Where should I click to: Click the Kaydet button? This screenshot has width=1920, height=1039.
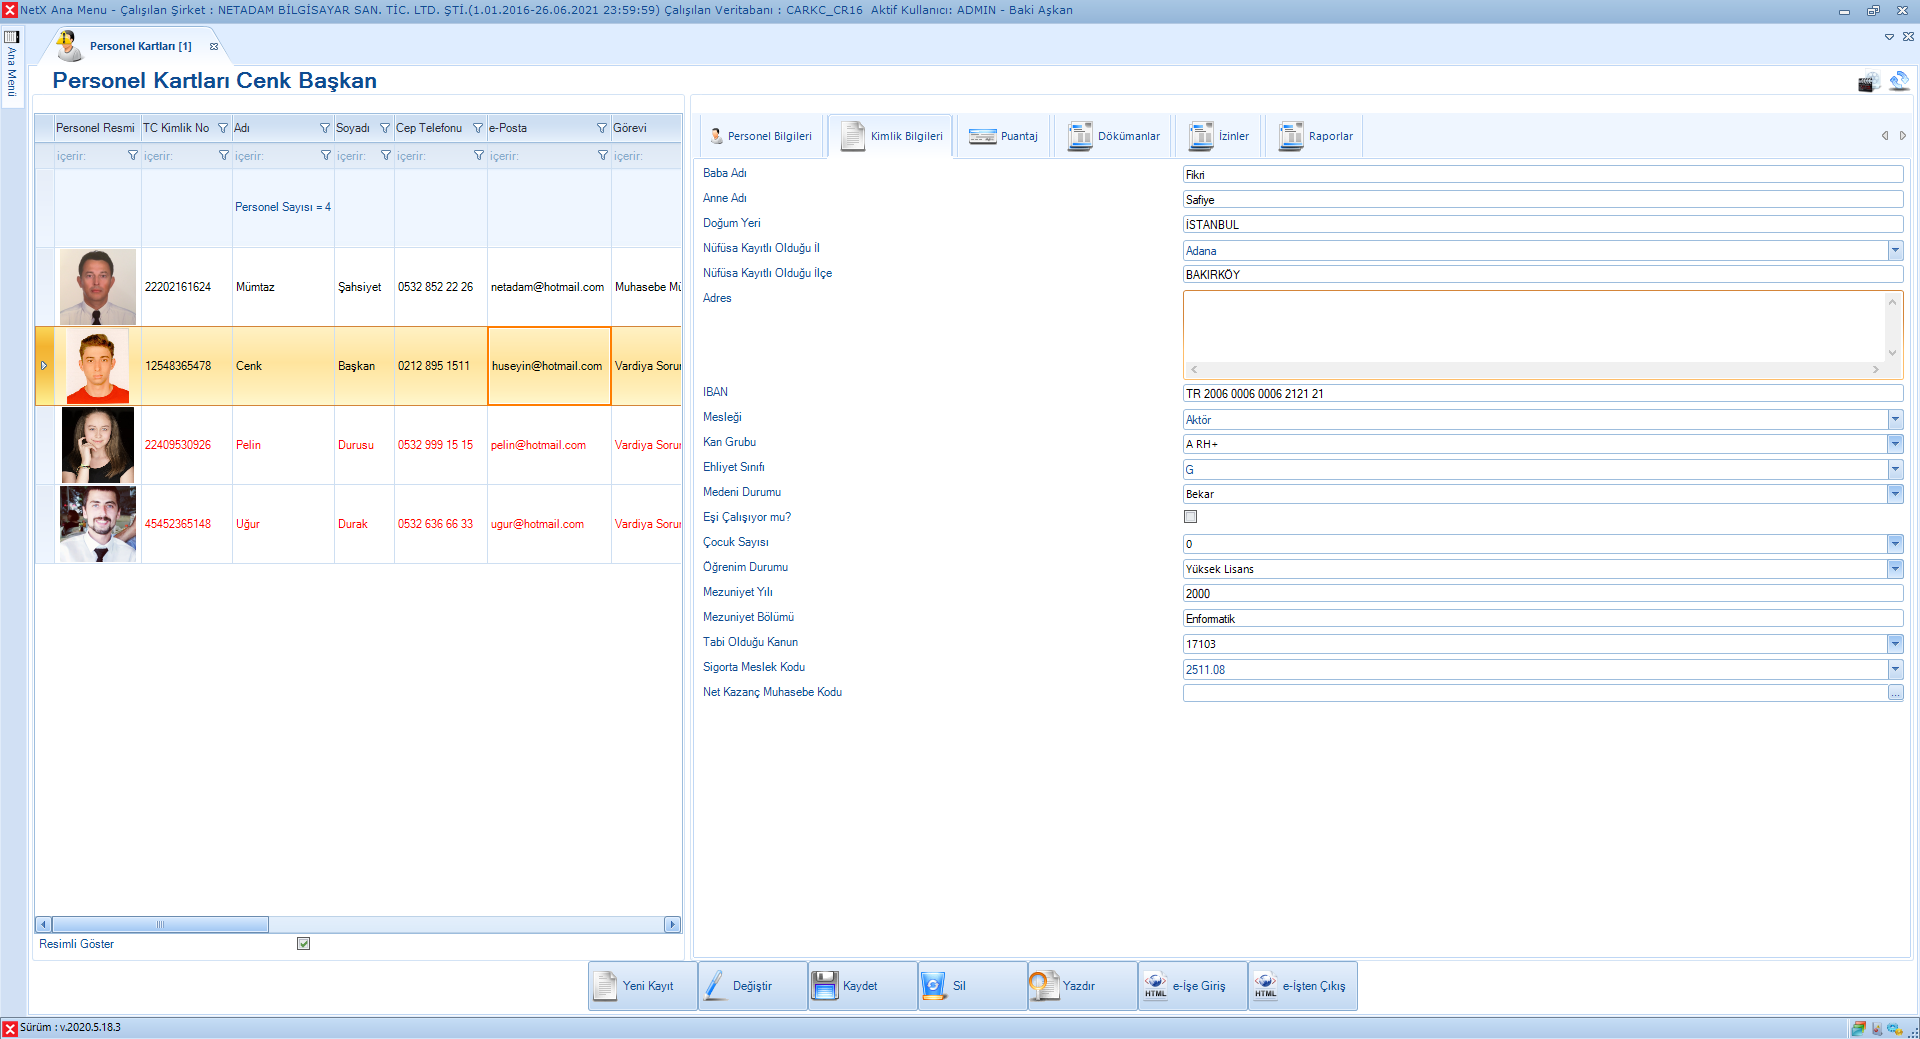[x=863, y=986]
